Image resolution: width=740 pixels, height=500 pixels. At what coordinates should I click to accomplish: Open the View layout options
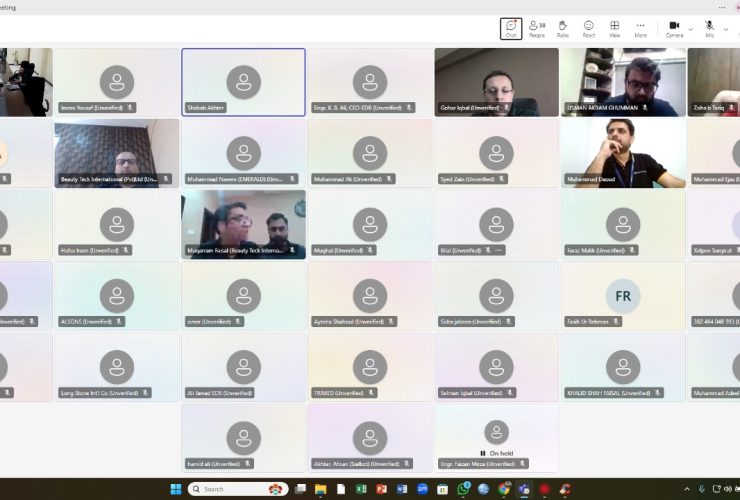click(x=615, y=28)
